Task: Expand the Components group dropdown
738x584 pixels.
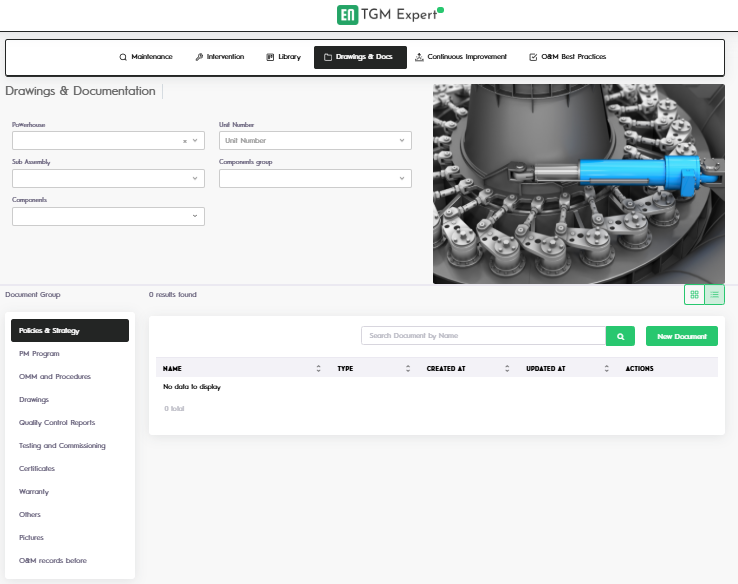Action: click(x=315, y=179)
